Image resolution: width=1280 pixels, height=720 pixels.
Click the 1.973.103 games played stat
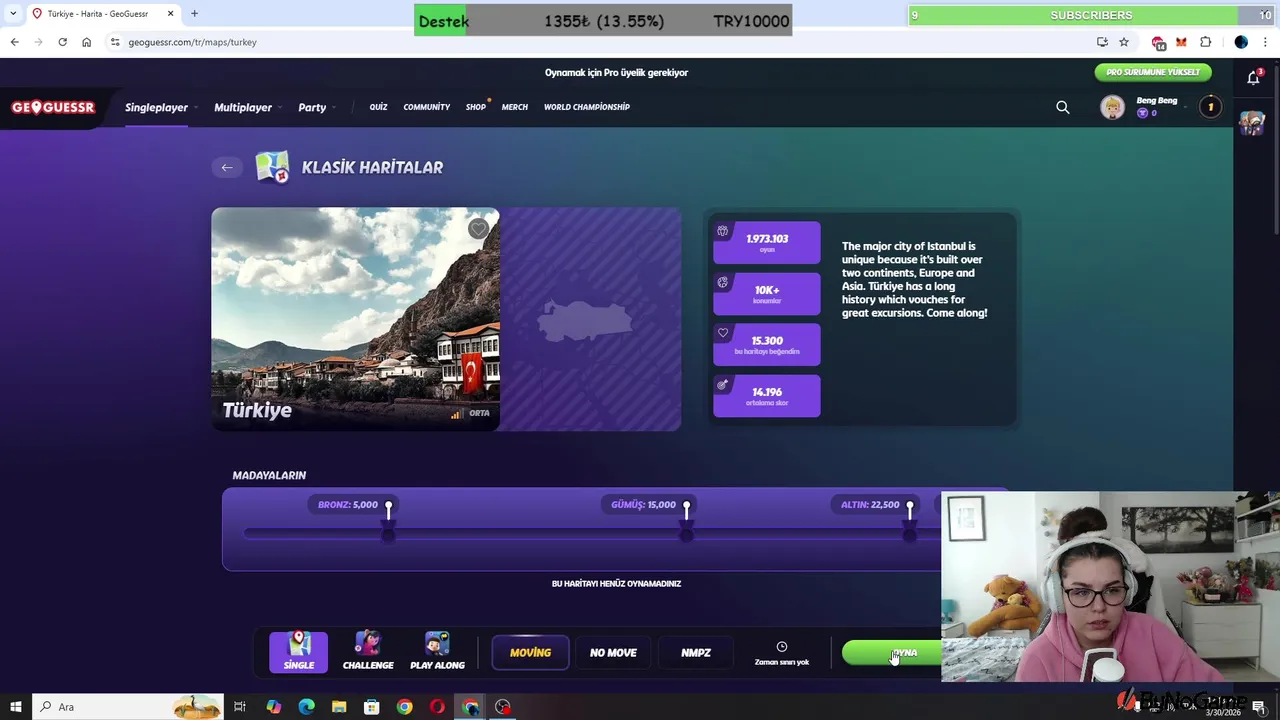click(x=766, y=243)
